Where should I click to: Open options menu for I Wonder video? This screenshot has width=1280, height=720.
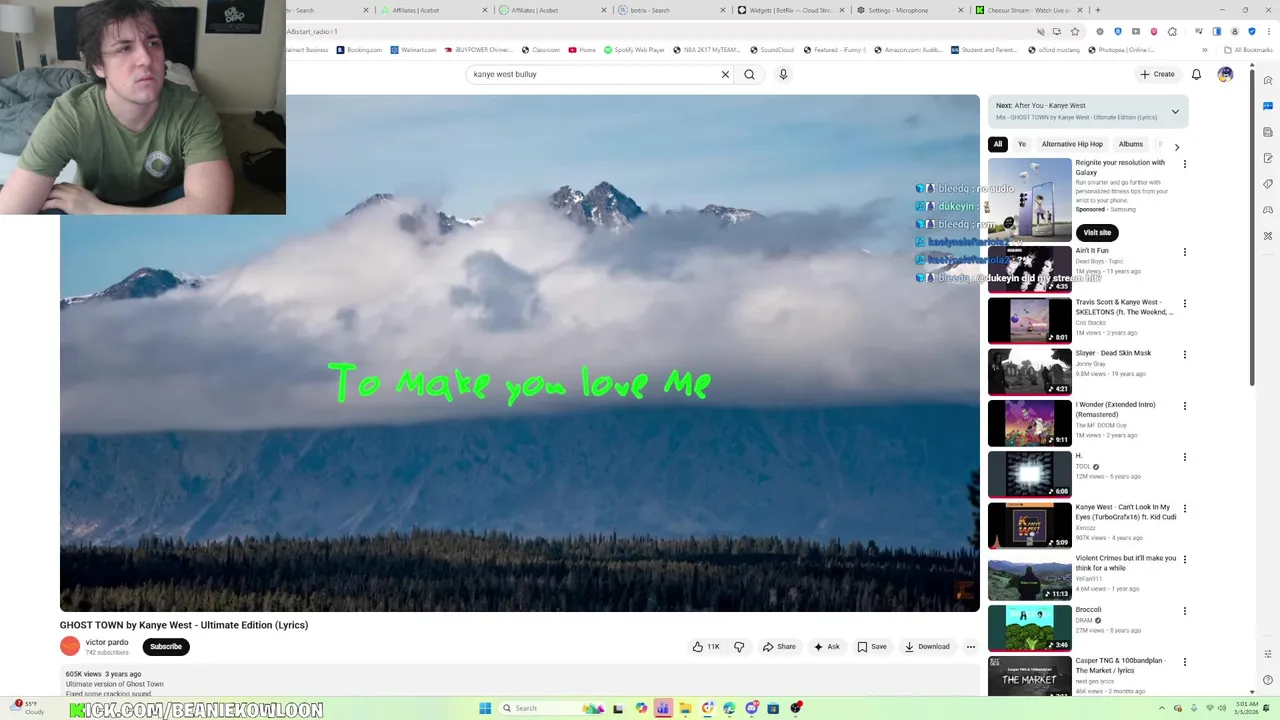[1185, 406]
